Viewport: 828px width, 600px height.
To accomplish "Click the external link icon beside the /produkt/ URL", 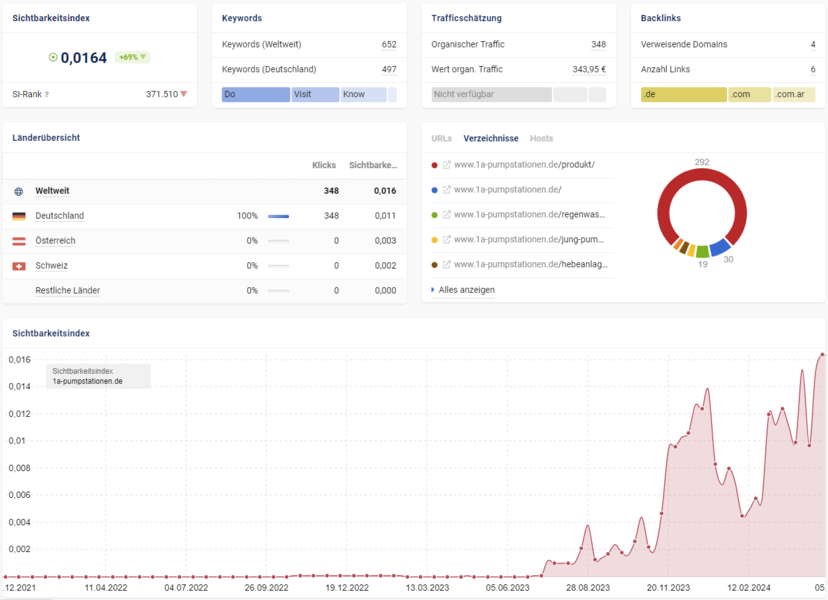I will coord(447,165).
